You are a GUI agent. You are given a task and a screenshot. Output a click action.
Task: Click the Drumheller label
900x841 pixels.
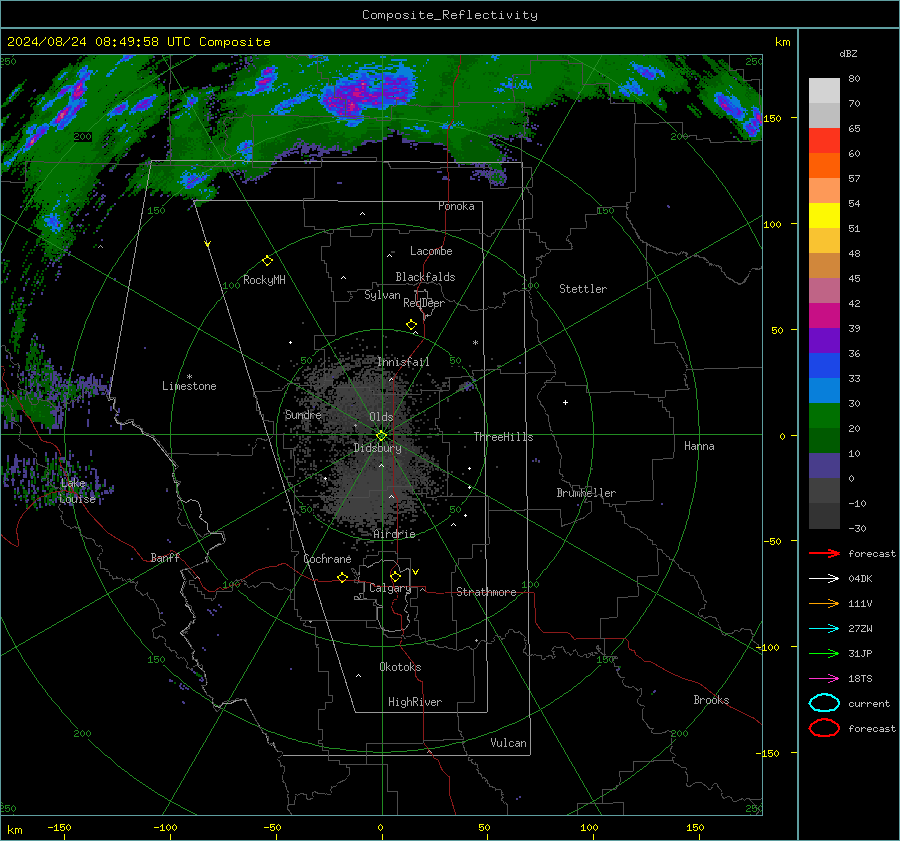coord(586,493)
